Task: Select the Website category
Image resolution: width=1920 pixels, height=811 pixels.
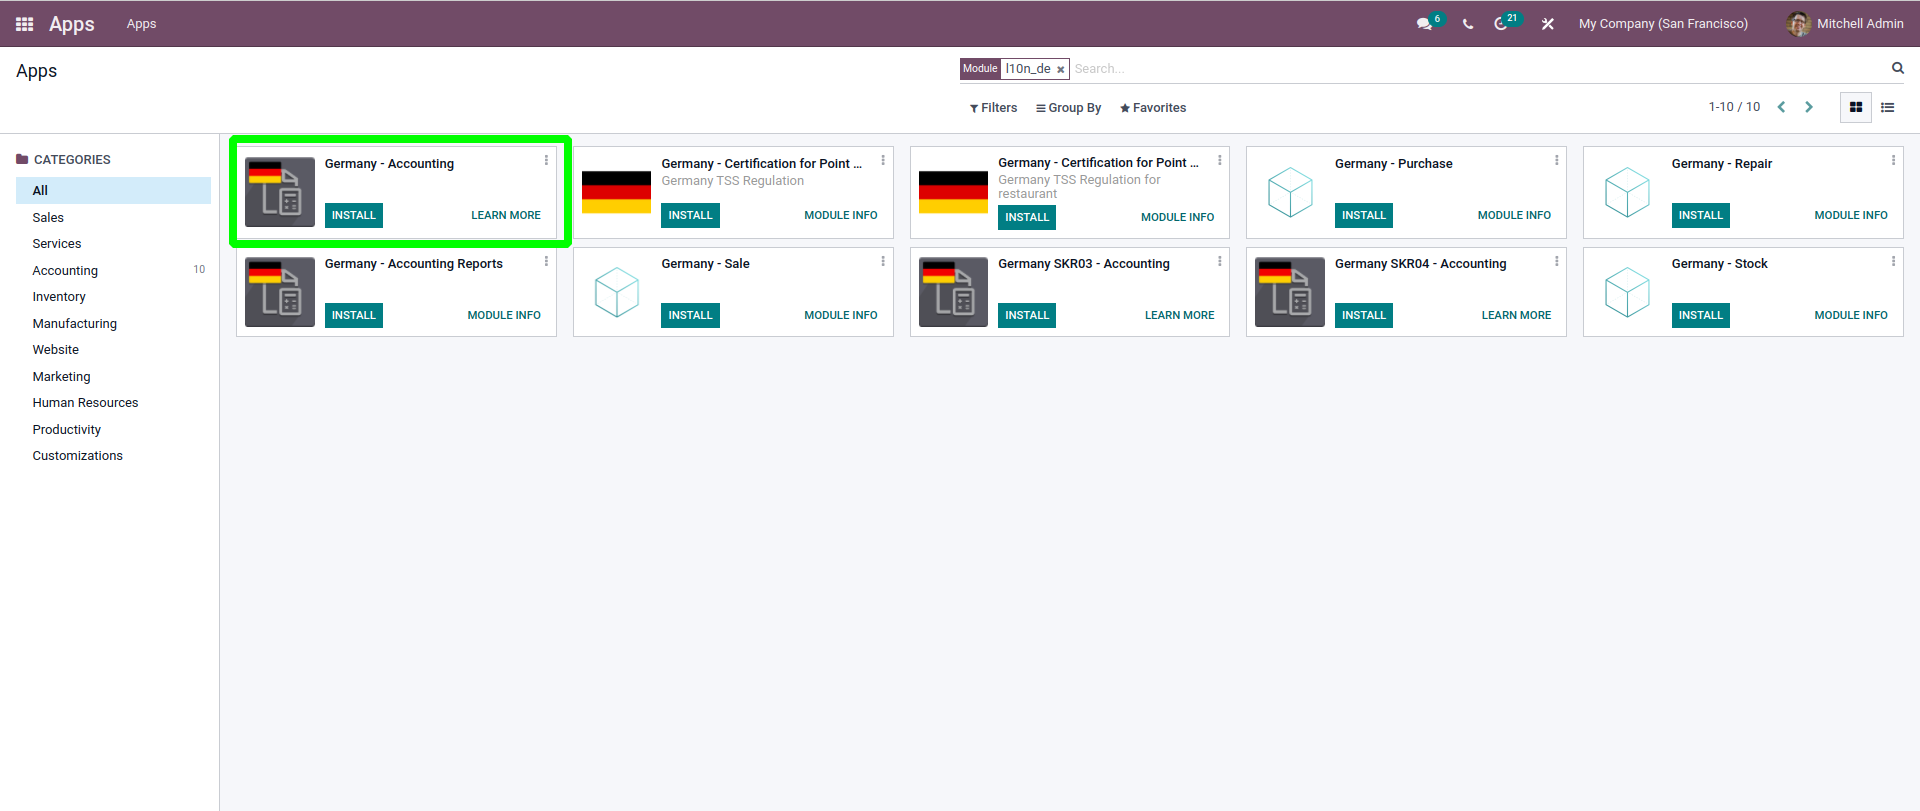Action: [113, 349]
